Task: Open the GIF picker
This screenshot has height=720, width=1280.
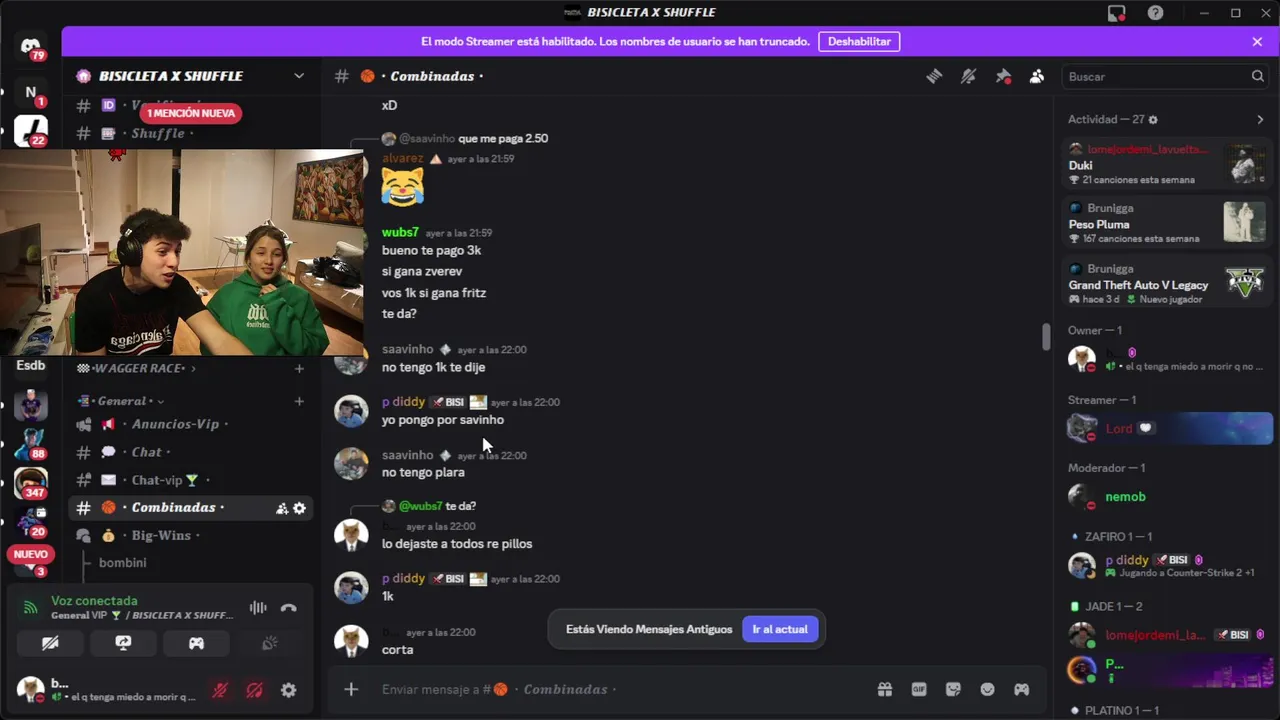Action: (x=919, y=689)
